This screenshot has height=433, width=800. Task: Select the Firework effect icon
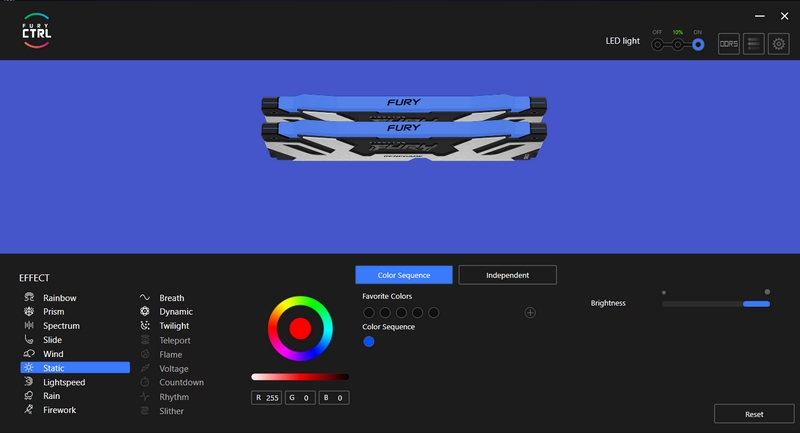pyautogui.click(x=29, y=410)
